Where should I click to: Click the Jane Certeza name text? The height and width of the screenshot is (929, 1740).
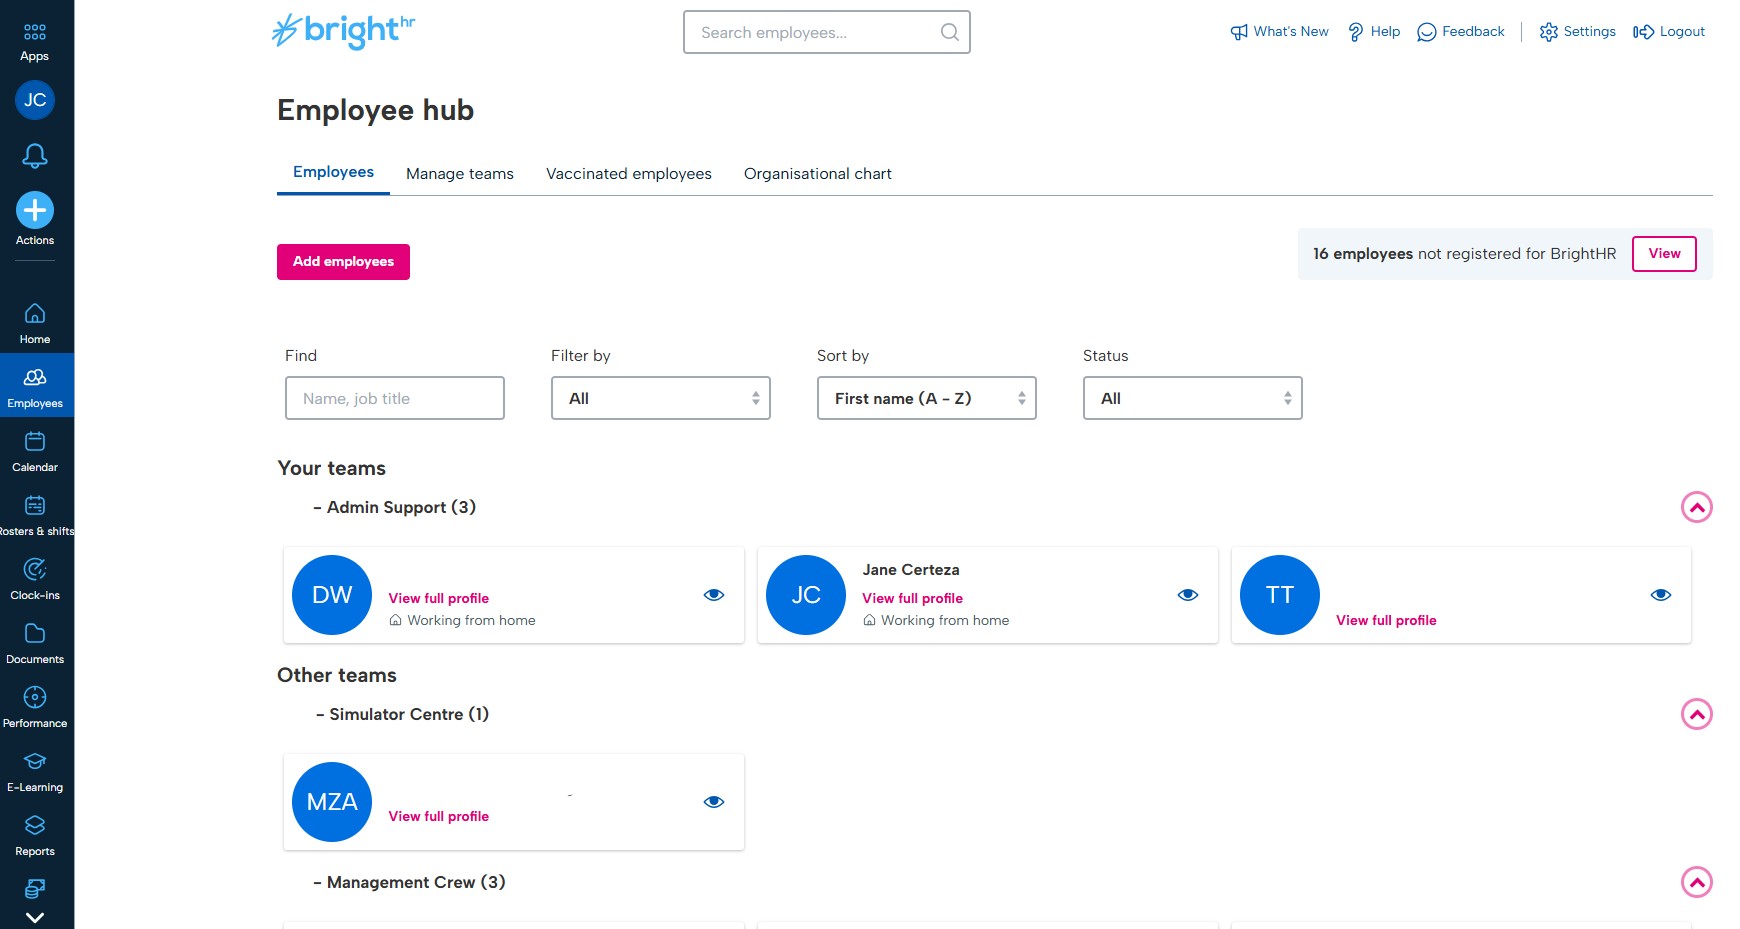pos(911,570)
